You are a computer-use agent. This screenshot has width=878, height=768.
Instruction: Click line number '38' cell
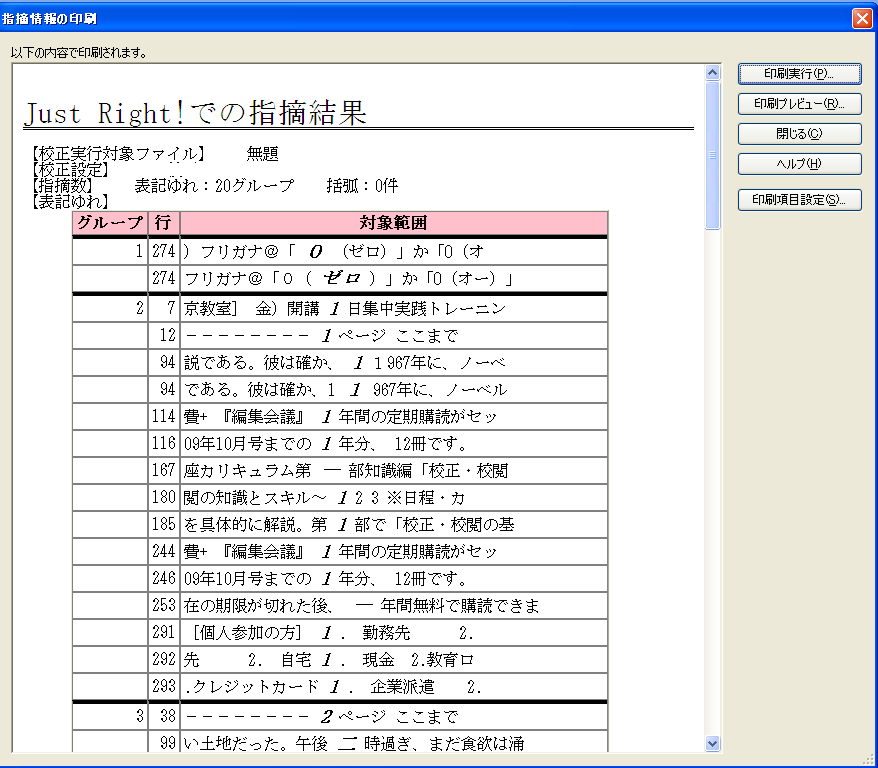point(164,717)
